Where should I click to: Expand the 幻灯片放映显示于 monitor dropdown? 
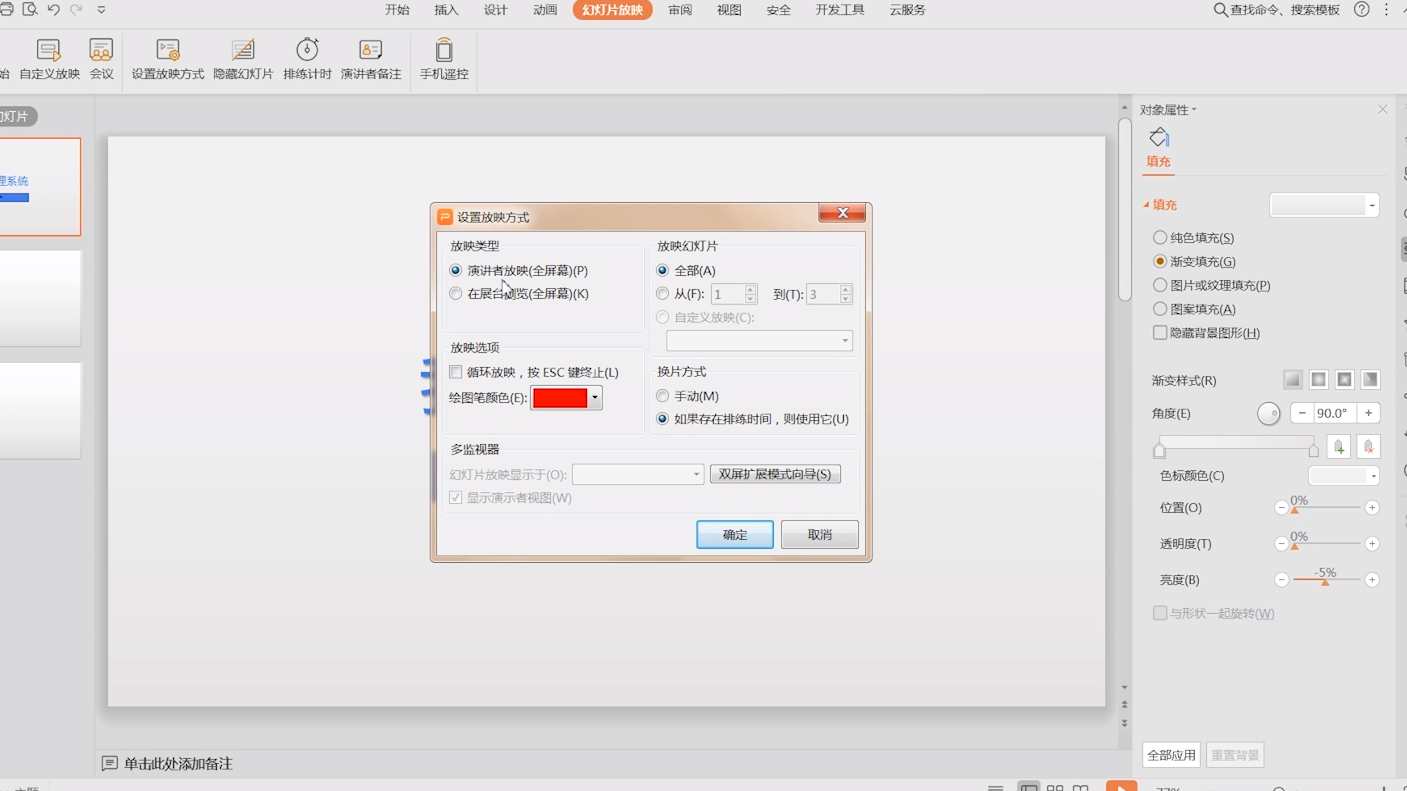click(x=696, y=474)
